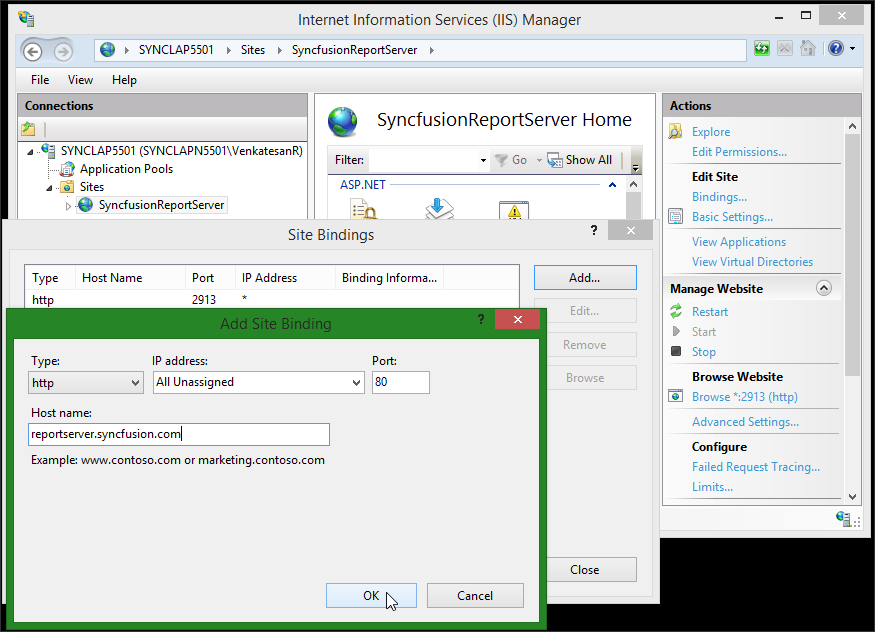
Task: Click the IP Address column header
Action: 285,278
